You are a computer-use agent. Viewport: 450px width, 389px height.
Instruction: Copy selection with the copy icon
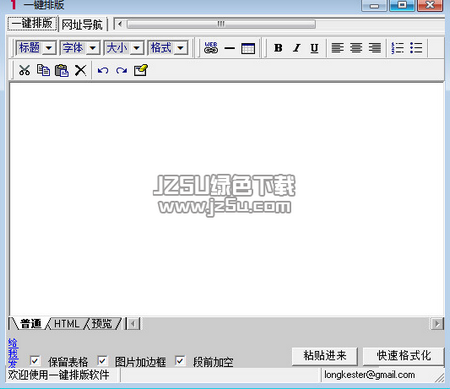tap(43, 70)
